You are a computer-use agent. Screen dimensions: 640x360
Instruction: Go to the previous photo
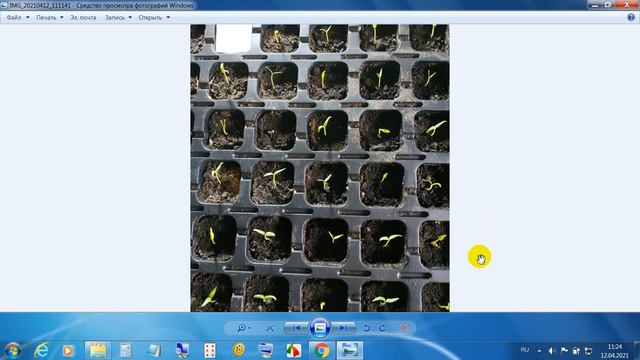pyautogui.click(x=297, y=328)
